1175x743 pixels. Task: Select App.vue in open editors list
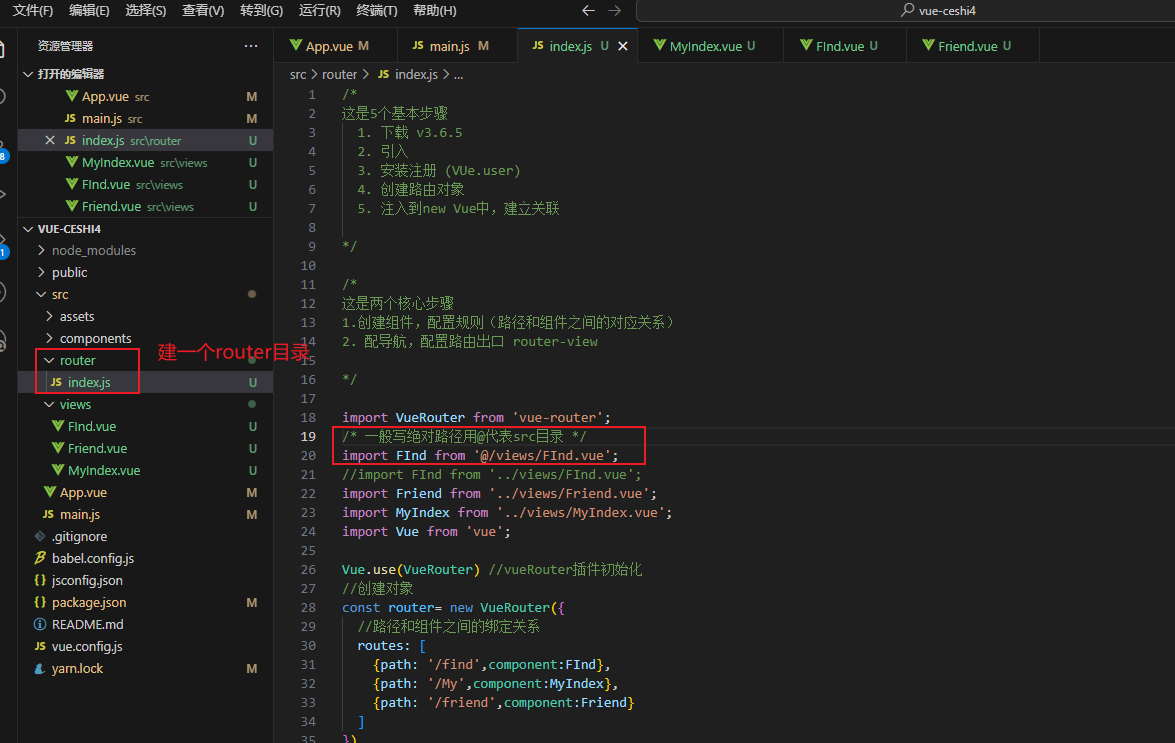pos(145,97)
